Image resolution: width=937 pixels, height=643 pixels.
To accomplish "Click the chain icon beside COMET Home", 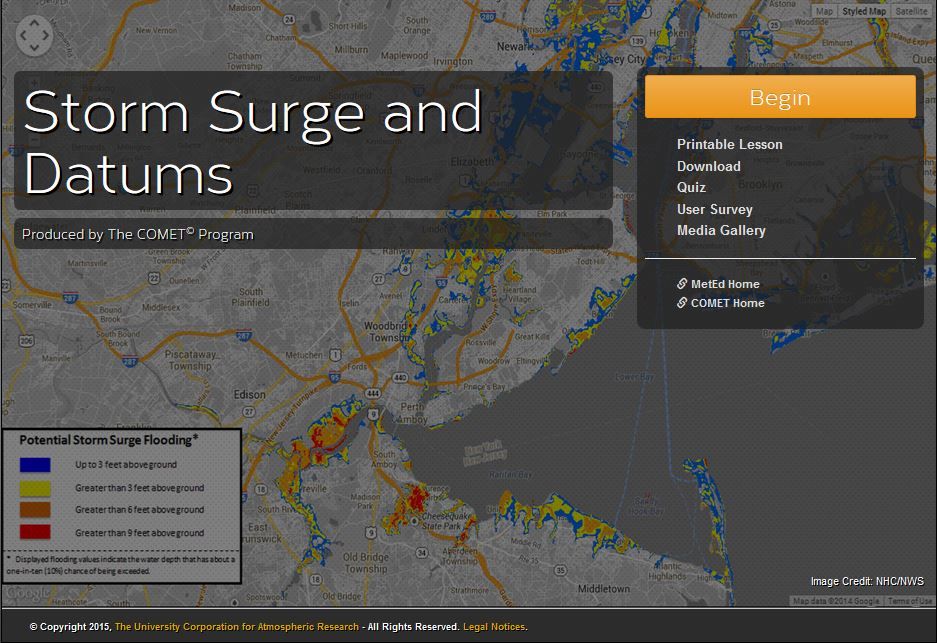I will (x=682, y=303).
